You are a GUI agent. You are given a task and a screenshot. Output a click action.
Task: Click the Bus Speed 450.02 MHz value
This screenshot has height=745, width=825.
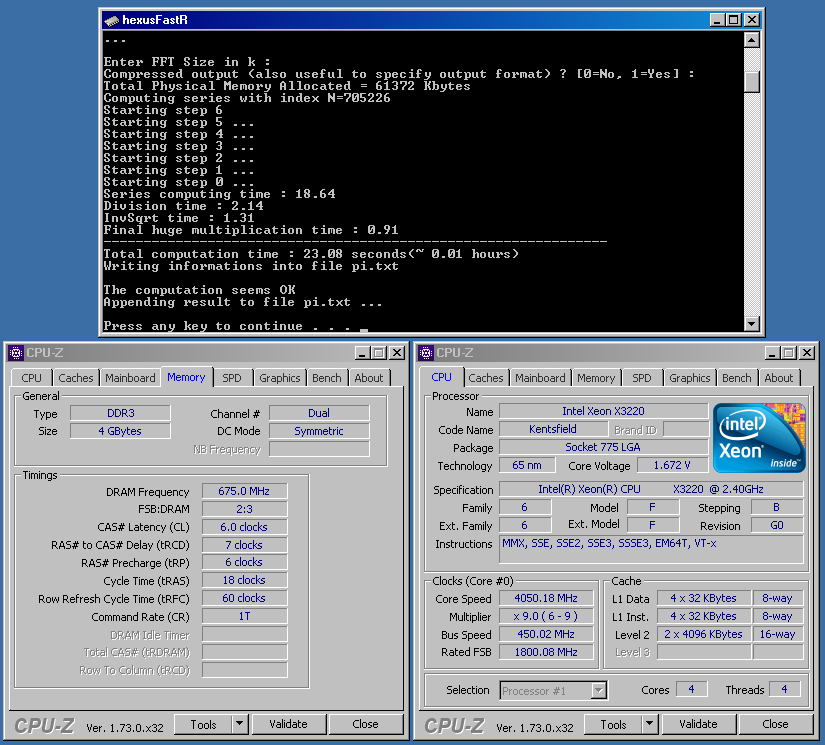pyautogui.click(x=546, y=634)
